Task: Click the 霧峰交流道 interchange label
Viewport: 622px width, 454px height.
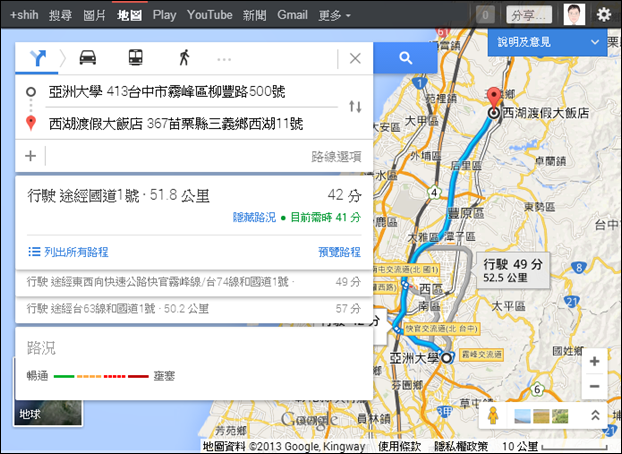Action: (x=482, y=354)
